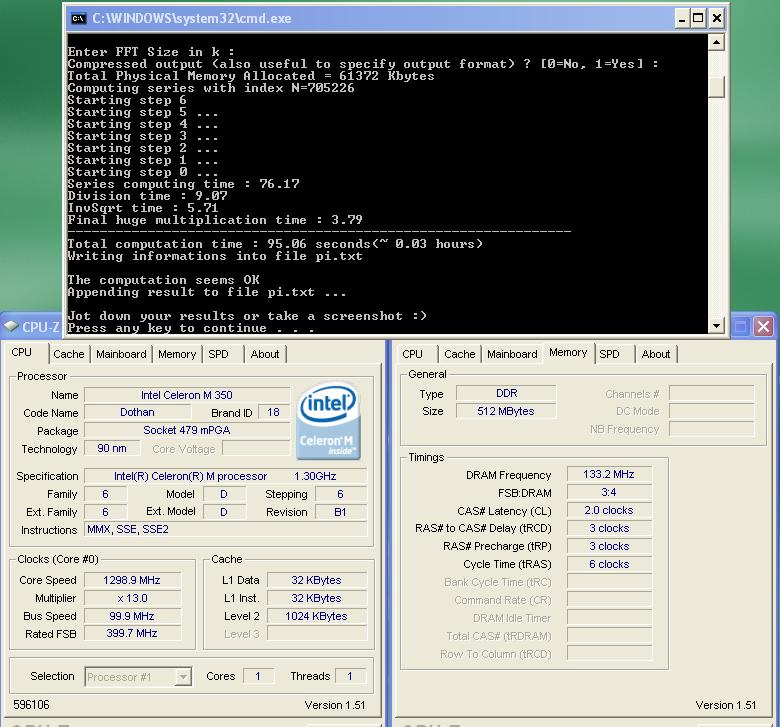780x727 pixels.
Task: Switch to SPD tab in right CPU-Z window
Action: [x=609, y=354]
